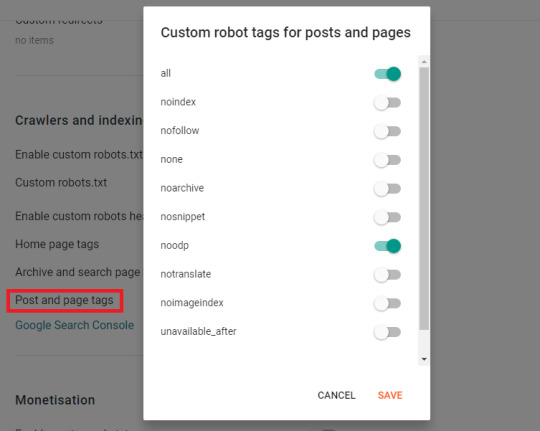
Task: Enable the noarchive switch
Action: point(387,189)
